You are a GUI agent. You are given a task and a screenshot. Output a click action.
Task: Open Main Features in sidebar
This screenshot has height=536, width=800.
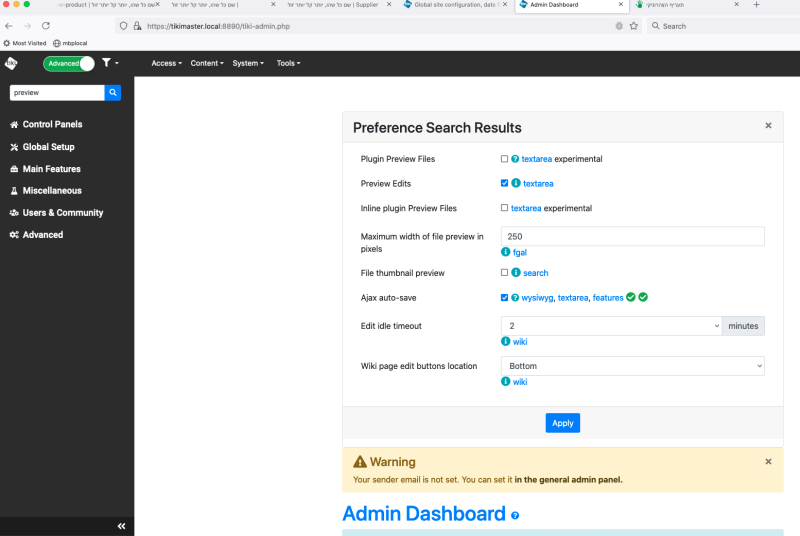click(x=46, y=169)
